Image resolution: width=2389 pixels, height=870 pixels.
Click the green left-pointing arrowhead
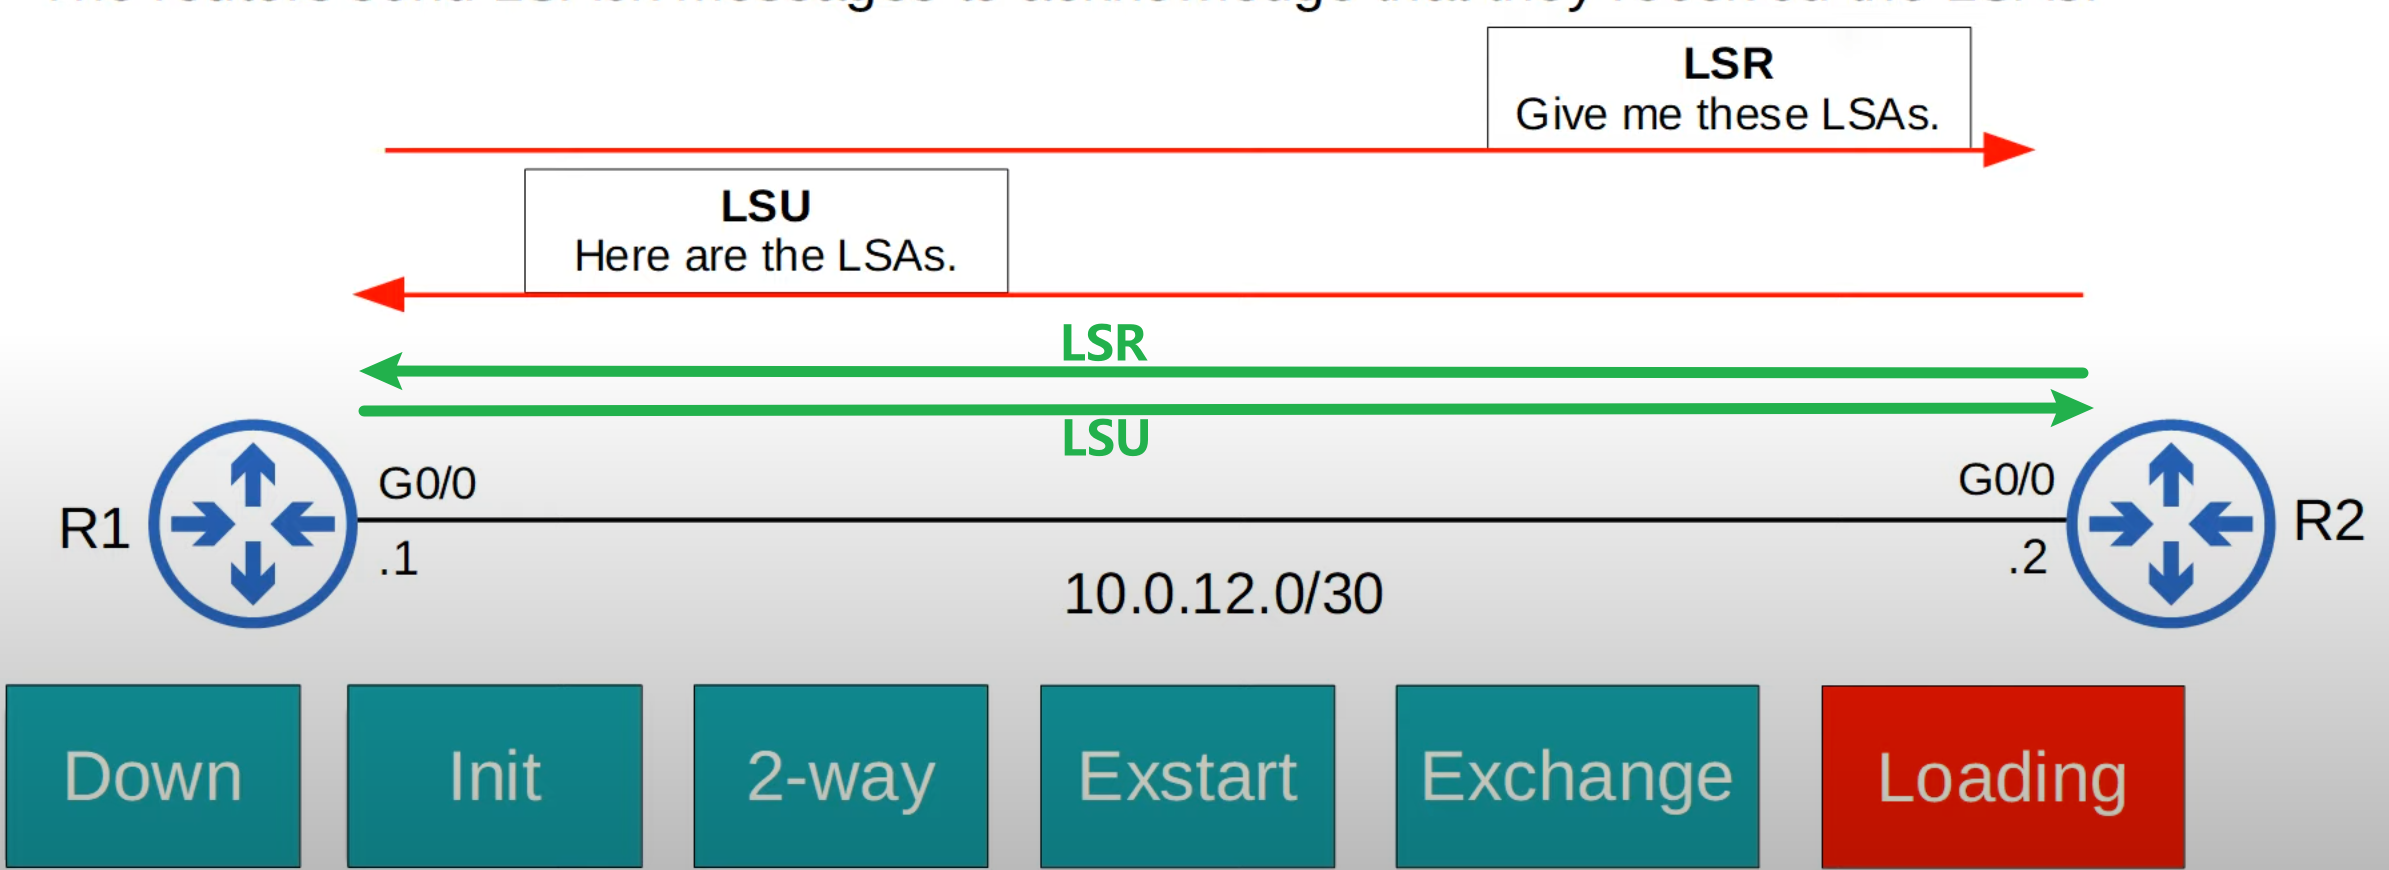(381, 371)
